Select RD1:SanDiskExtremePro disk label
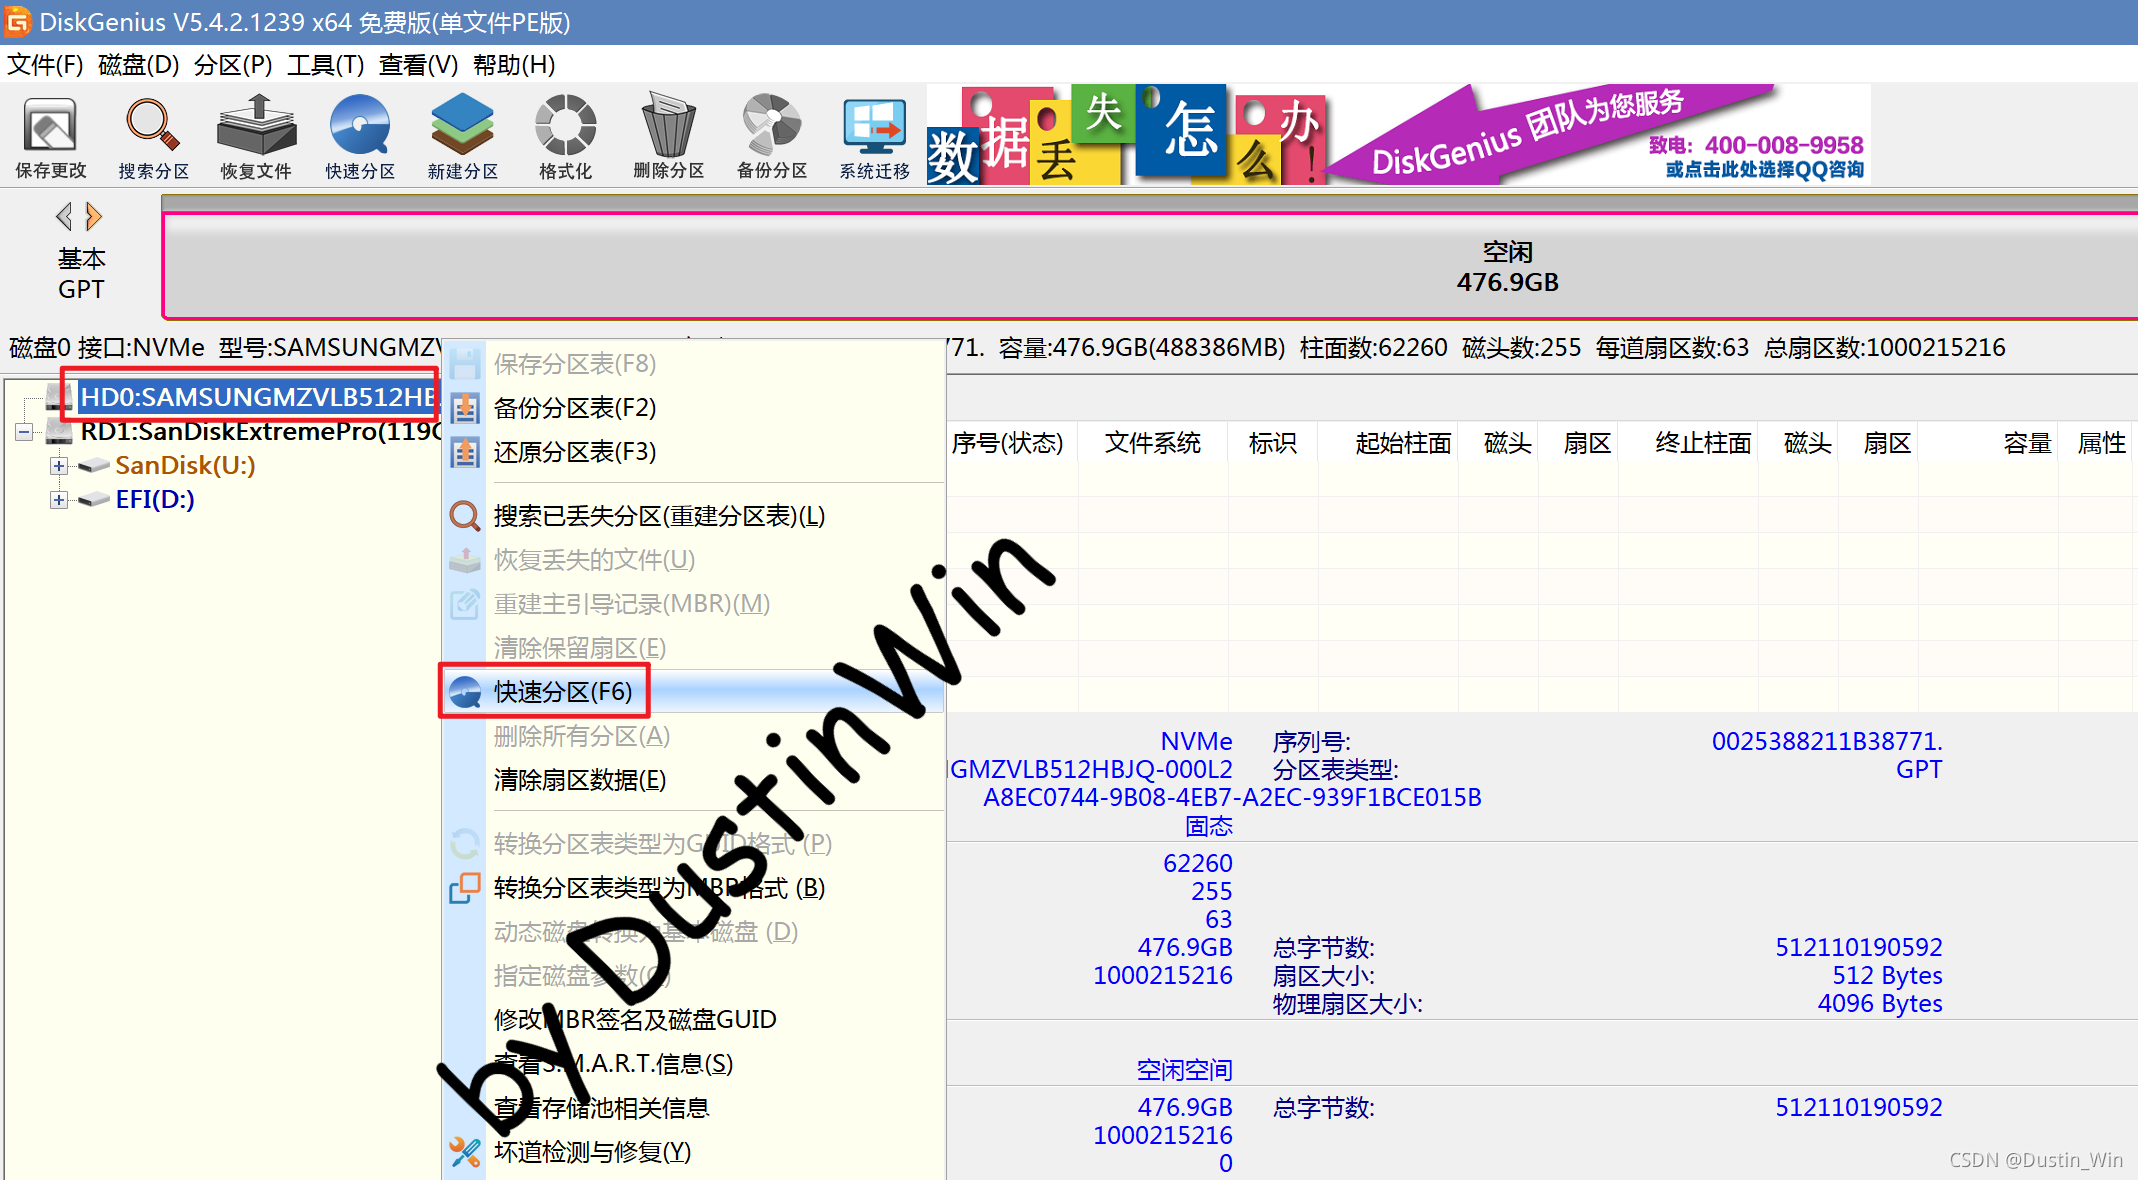Image resolution: width=2138 pixels, height=1180 pixels. coord(260,432)
